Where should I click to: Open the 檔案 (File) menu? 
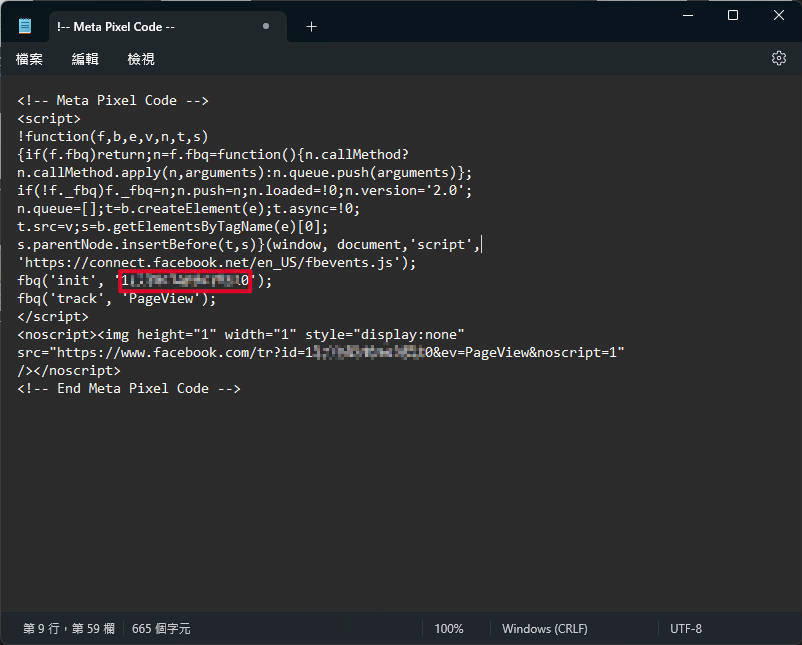pyautogui.click(x=29, y=60)
